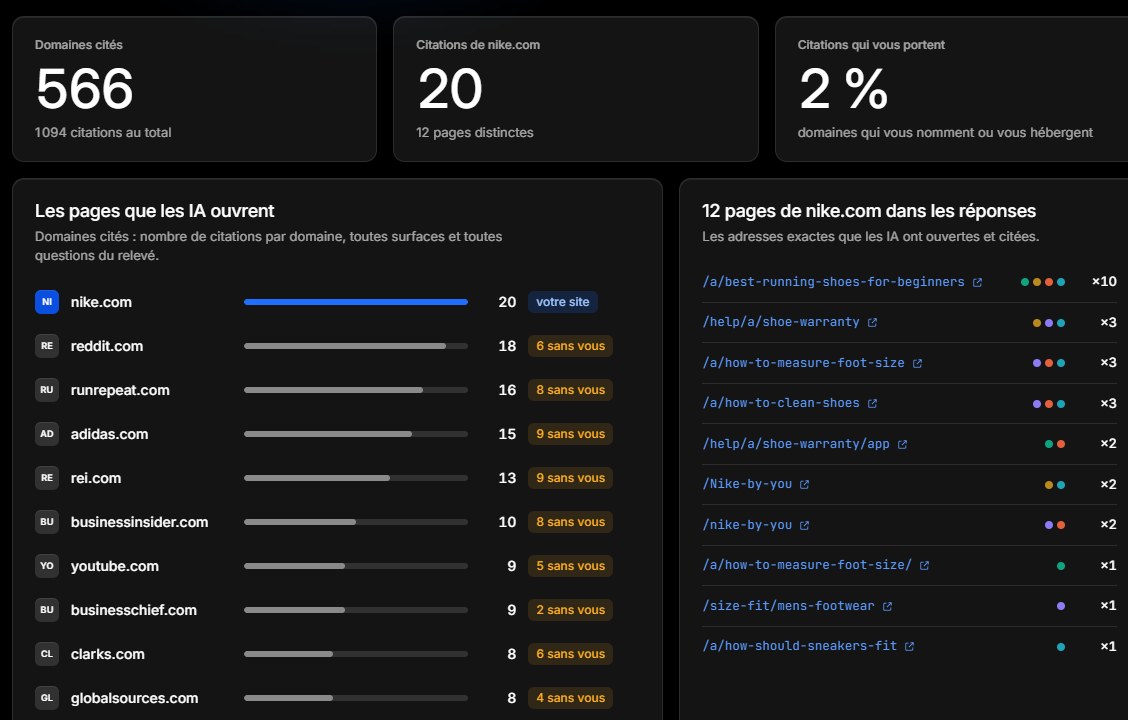Click the 'Citations de nike.com' card showing 20
The image size is (1128, 720).
coord(576,89)
